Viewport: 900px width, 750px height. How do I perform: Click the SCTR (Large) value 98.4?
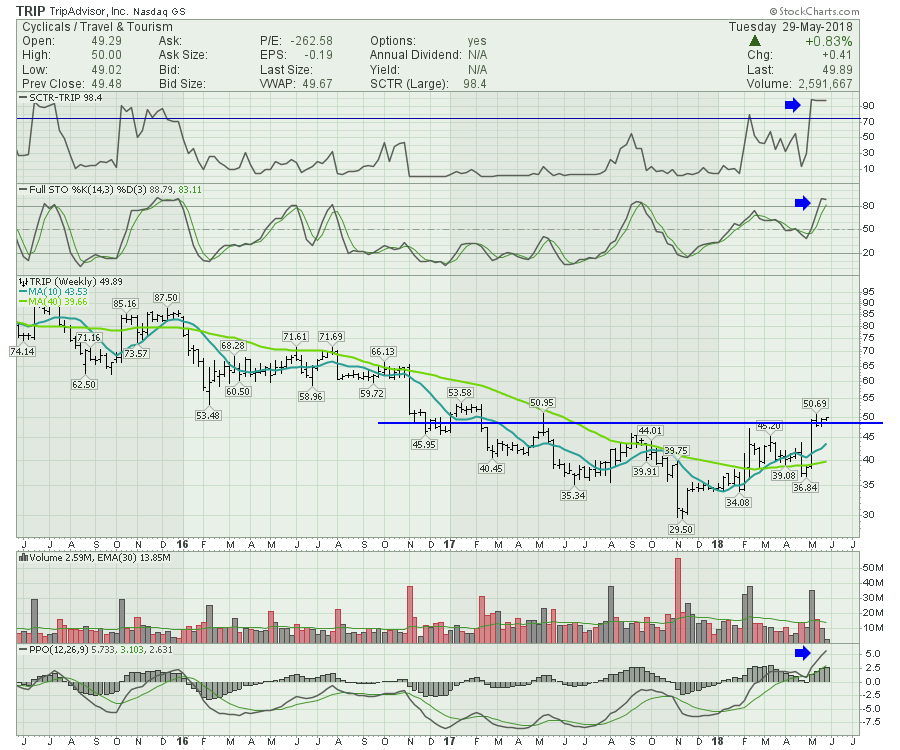pos(475,84)
